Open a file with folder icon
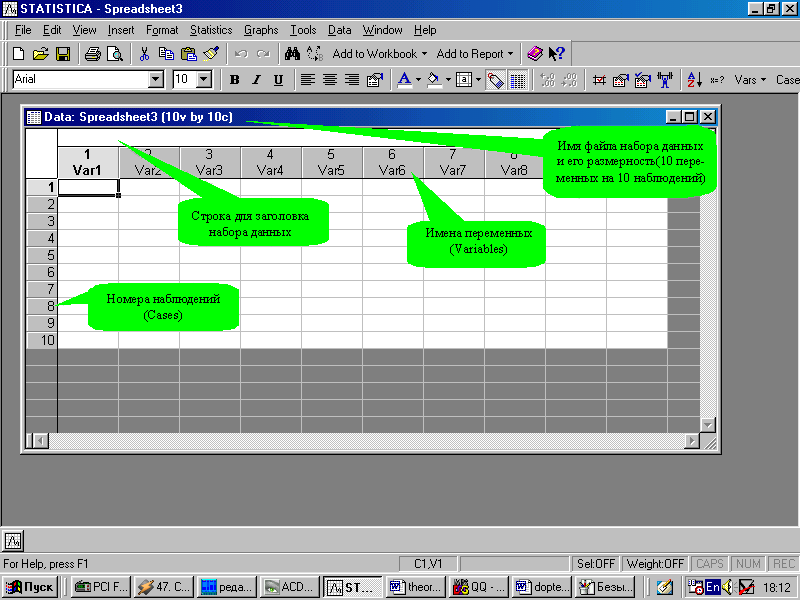This screenshot has height=600, width=800. click(x=40, y=54)
